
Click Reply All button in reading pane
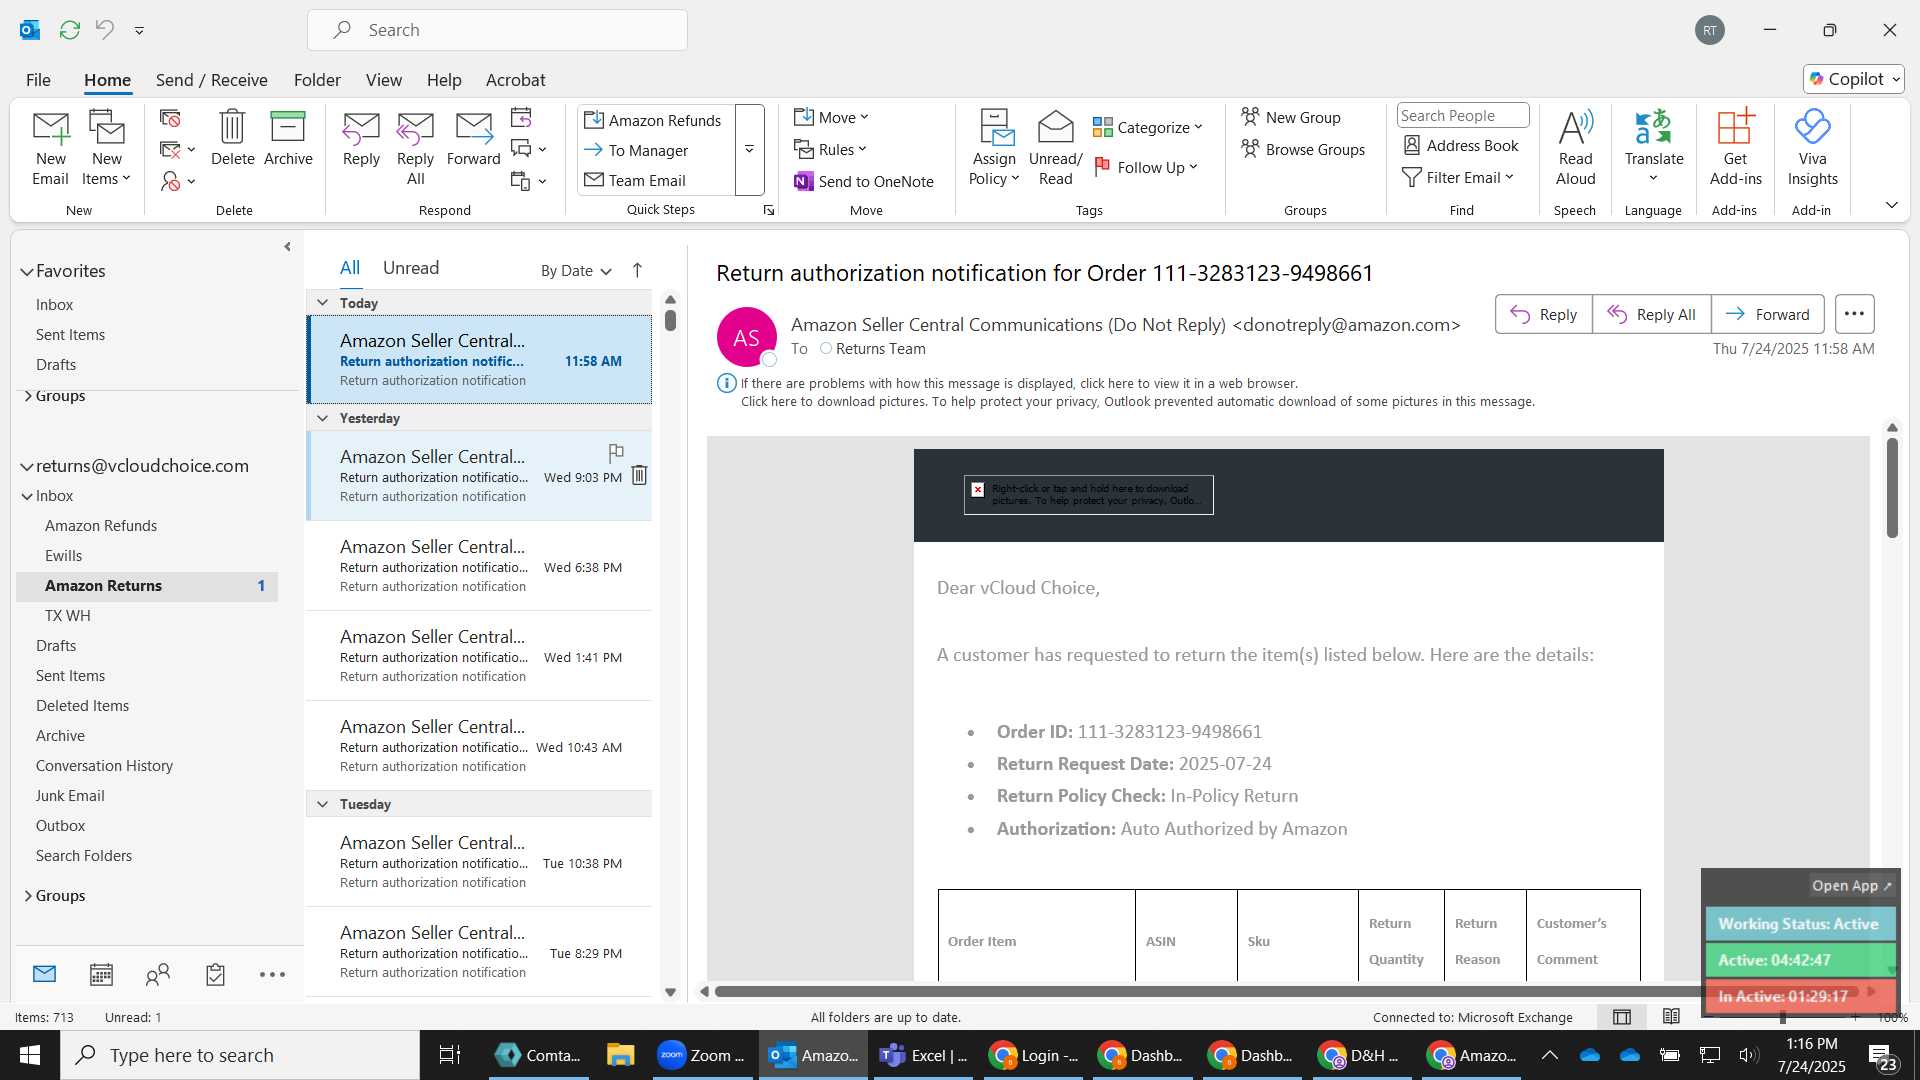click(x=1651, y=314)
